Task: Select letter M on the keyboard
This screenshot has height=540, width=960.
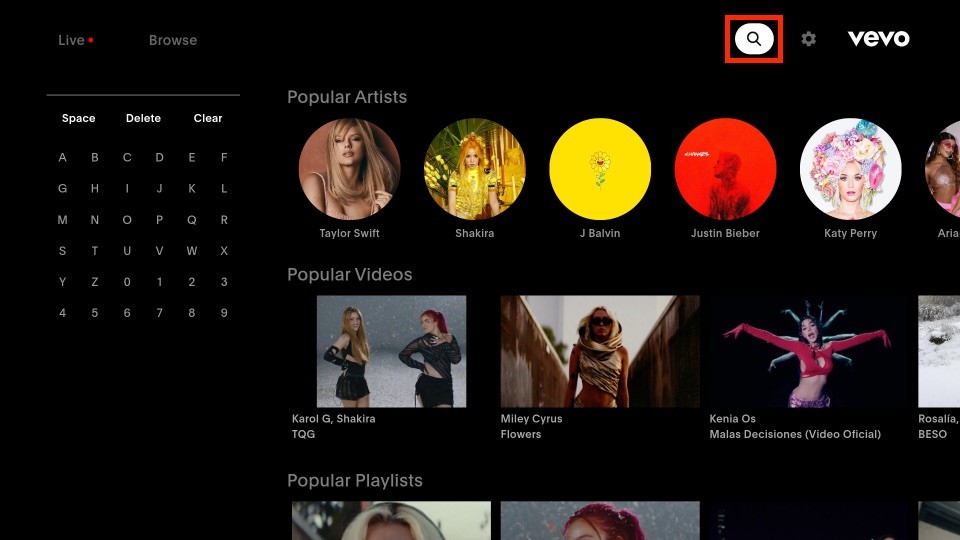Action: point(62,220)
